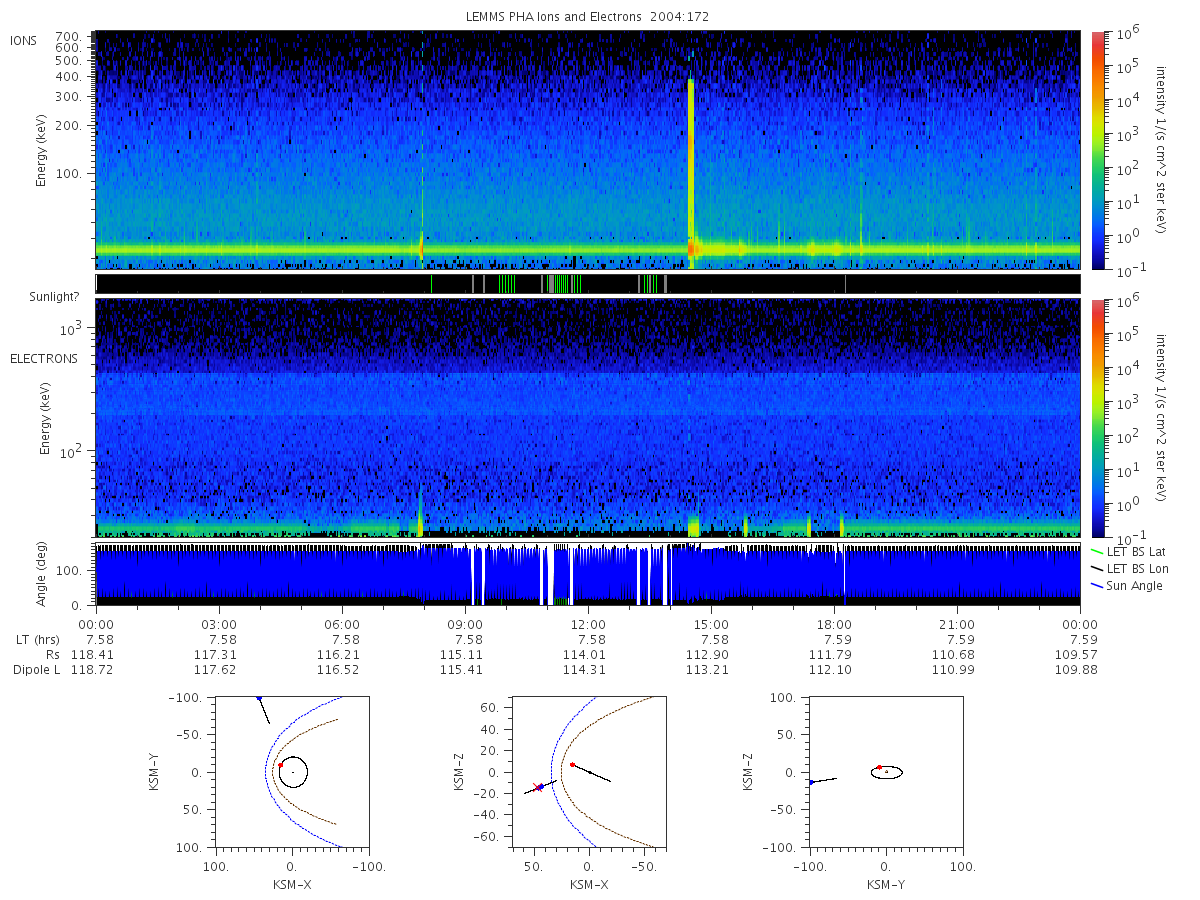1200x900 pixels.
Task: Select the Rs value 117.31
Action: click(214, 654)
